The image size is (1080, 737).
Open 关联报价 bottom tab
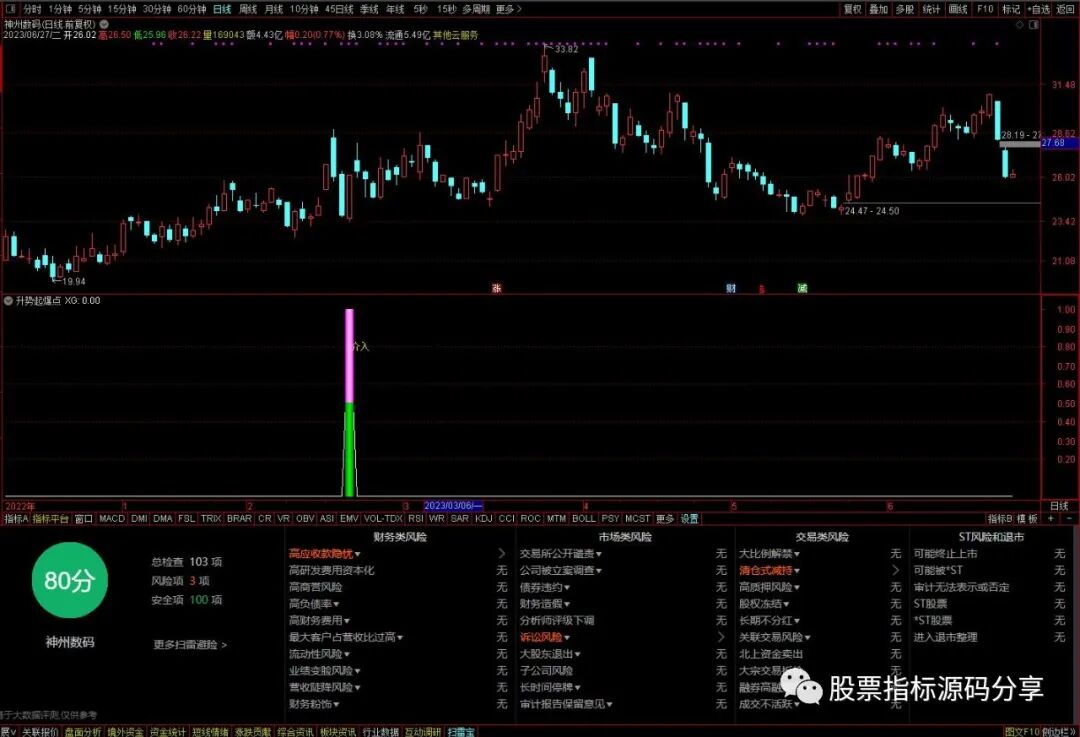40,731
